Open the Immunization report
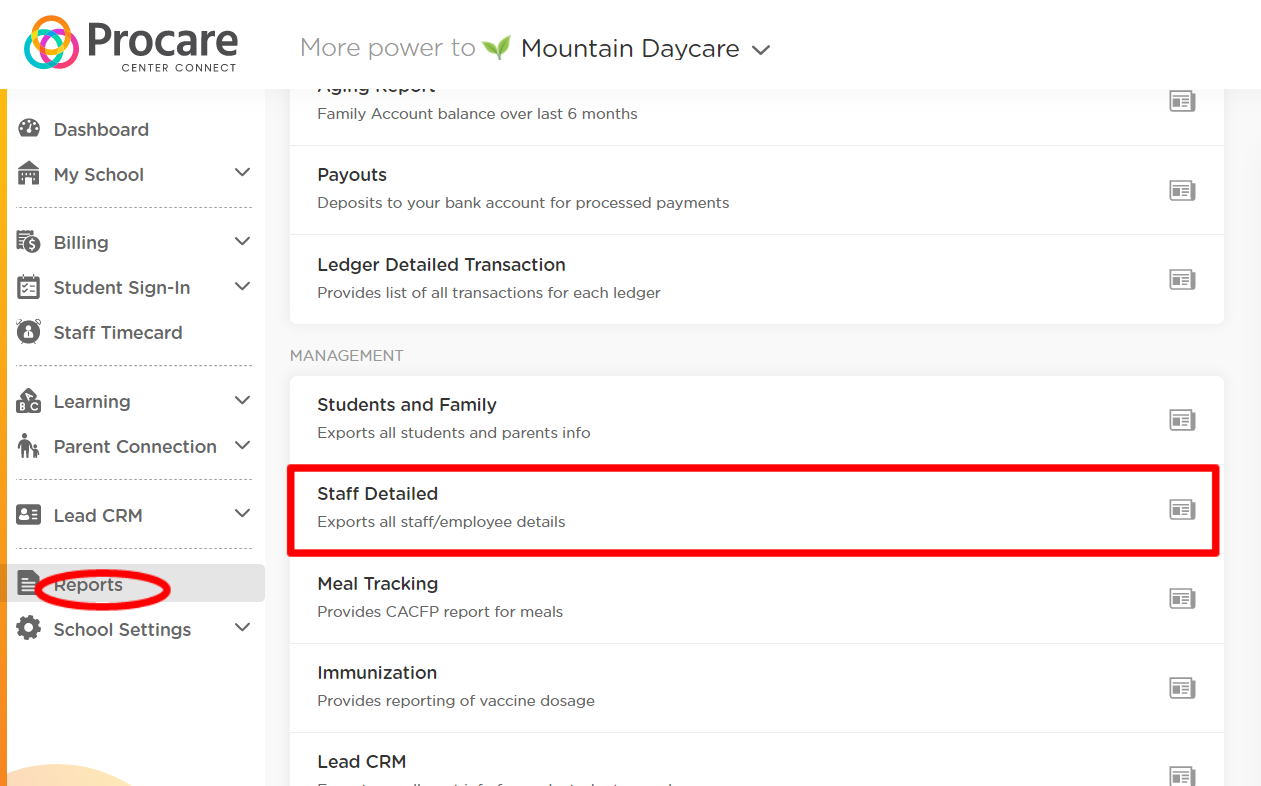This screenshot has height=786, width=1261. pyautogui.click(x=757, y=687)
